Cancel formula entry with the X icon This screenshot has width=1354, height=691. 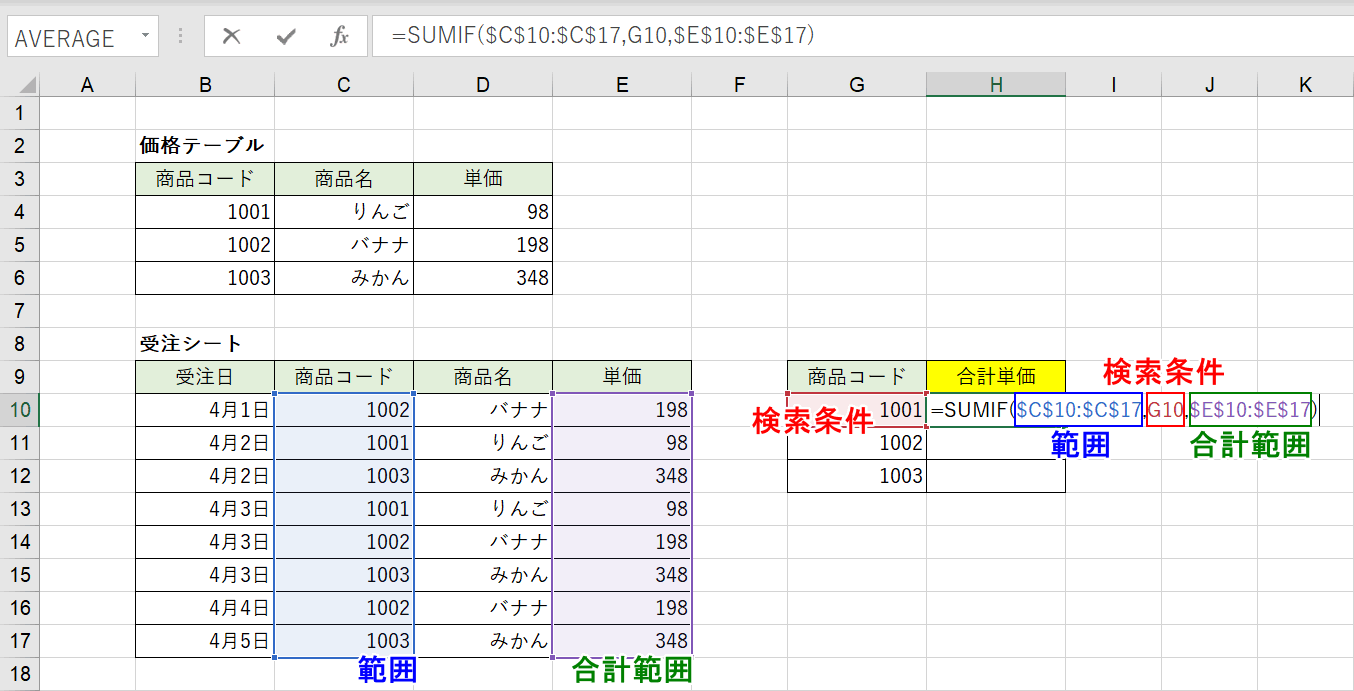231,37
